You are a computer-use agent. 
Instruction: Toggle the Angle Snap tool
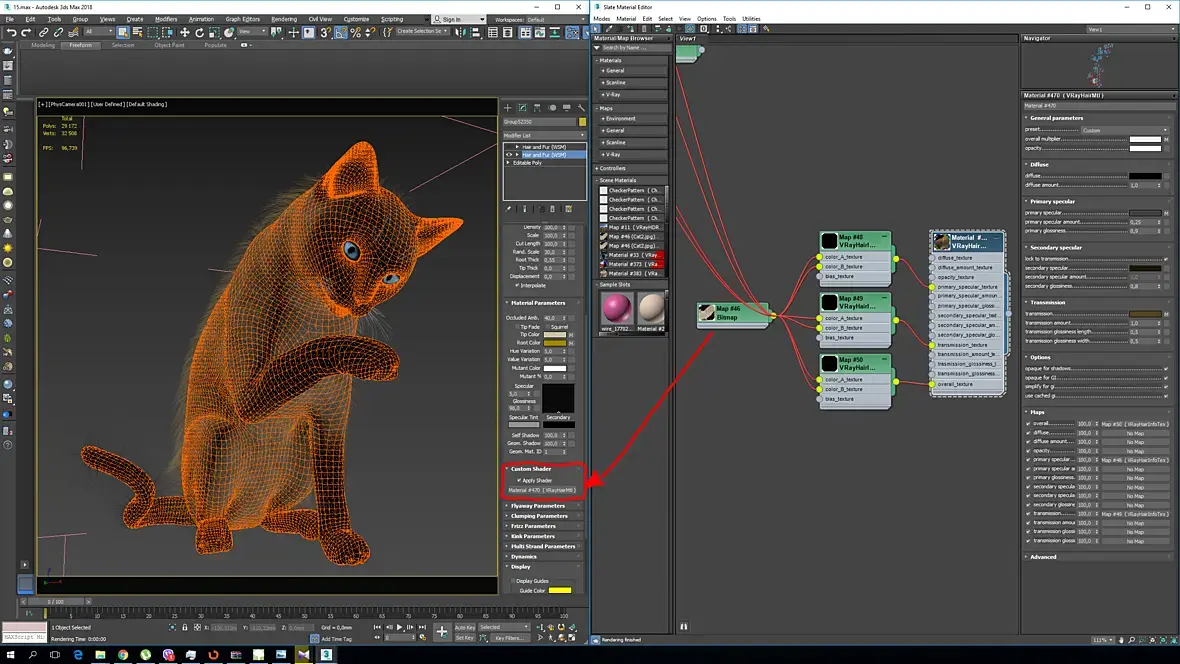pos(341,32)
